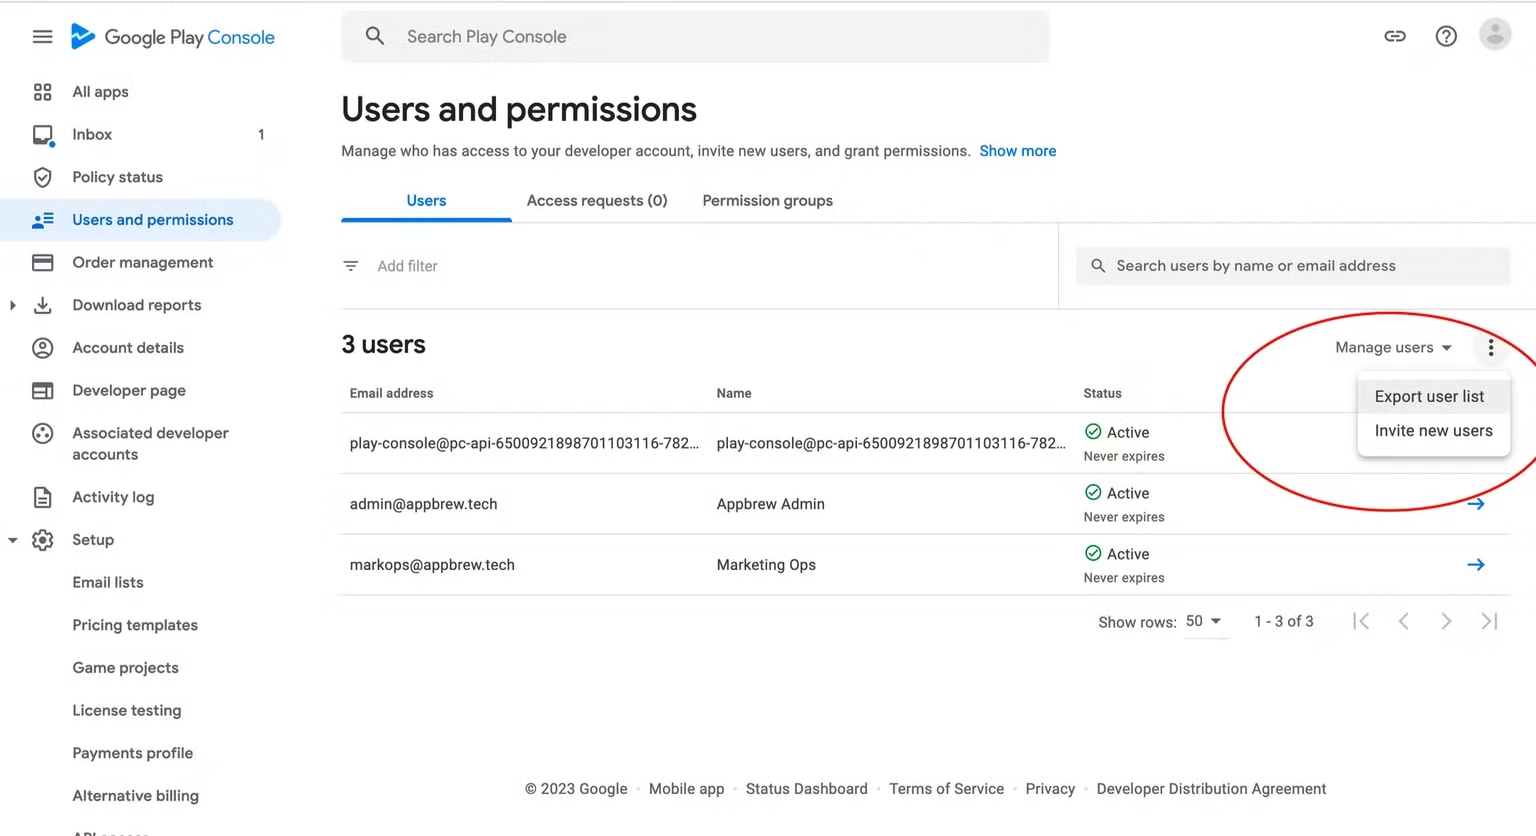Go to the next page of users
This screenshot has width=1536, height=836.
1446,621
